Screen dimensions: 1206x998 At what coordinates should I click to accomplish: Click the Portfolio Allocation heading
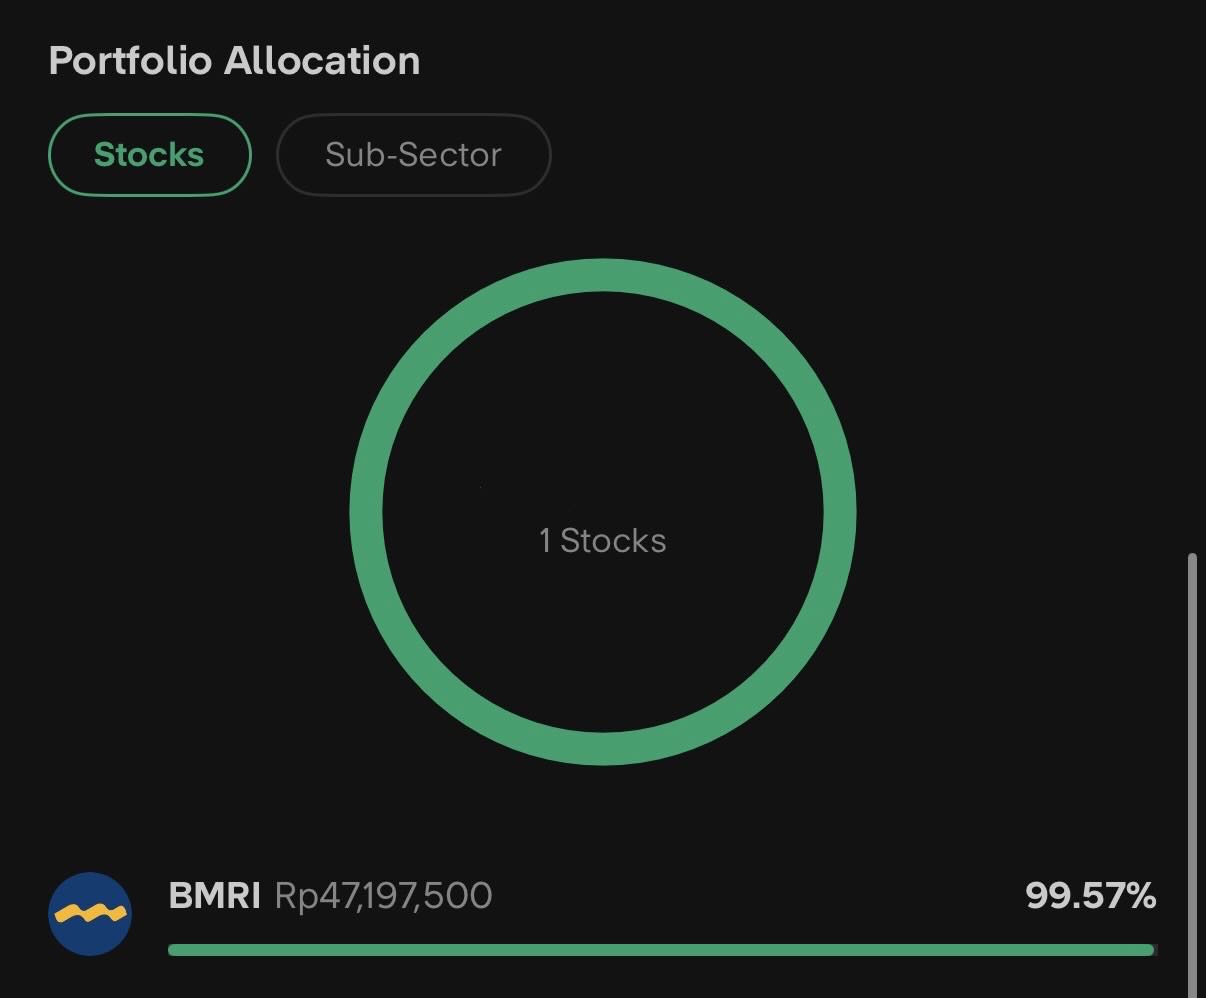234,61
